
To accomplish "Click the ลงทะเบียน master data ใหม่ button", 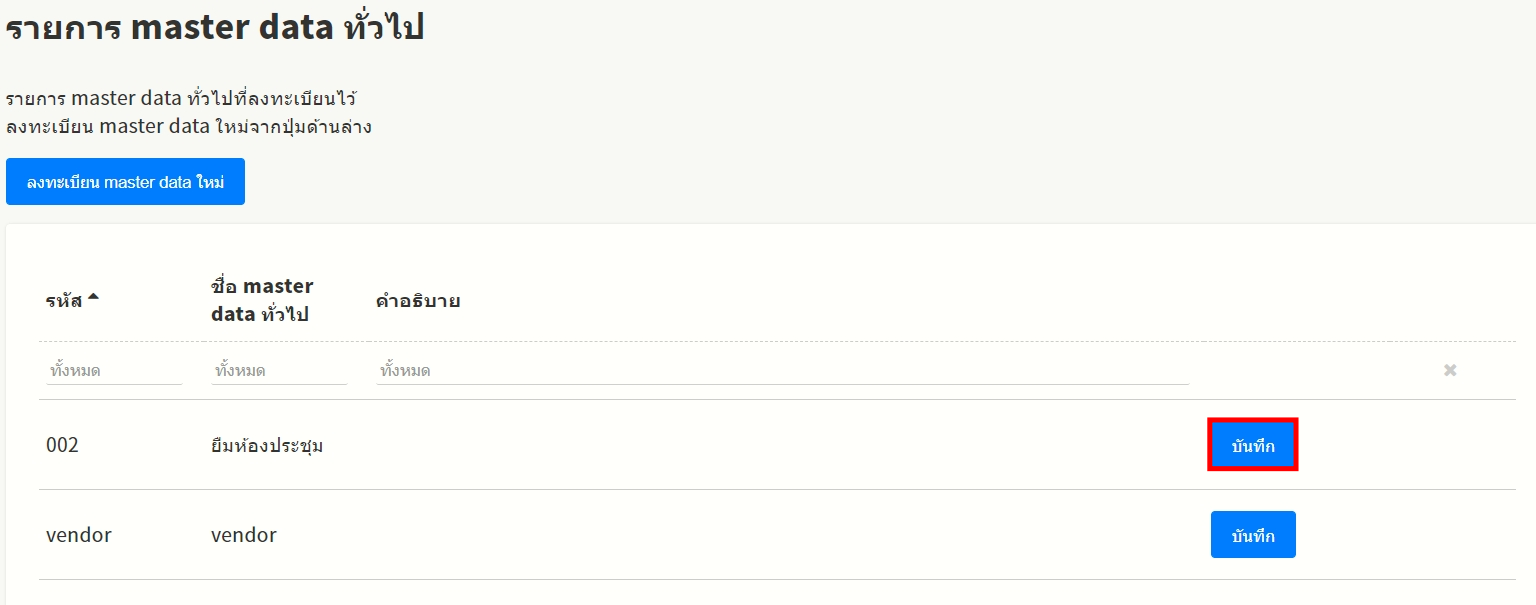I will pyautogui.click(x=125, y=182).
